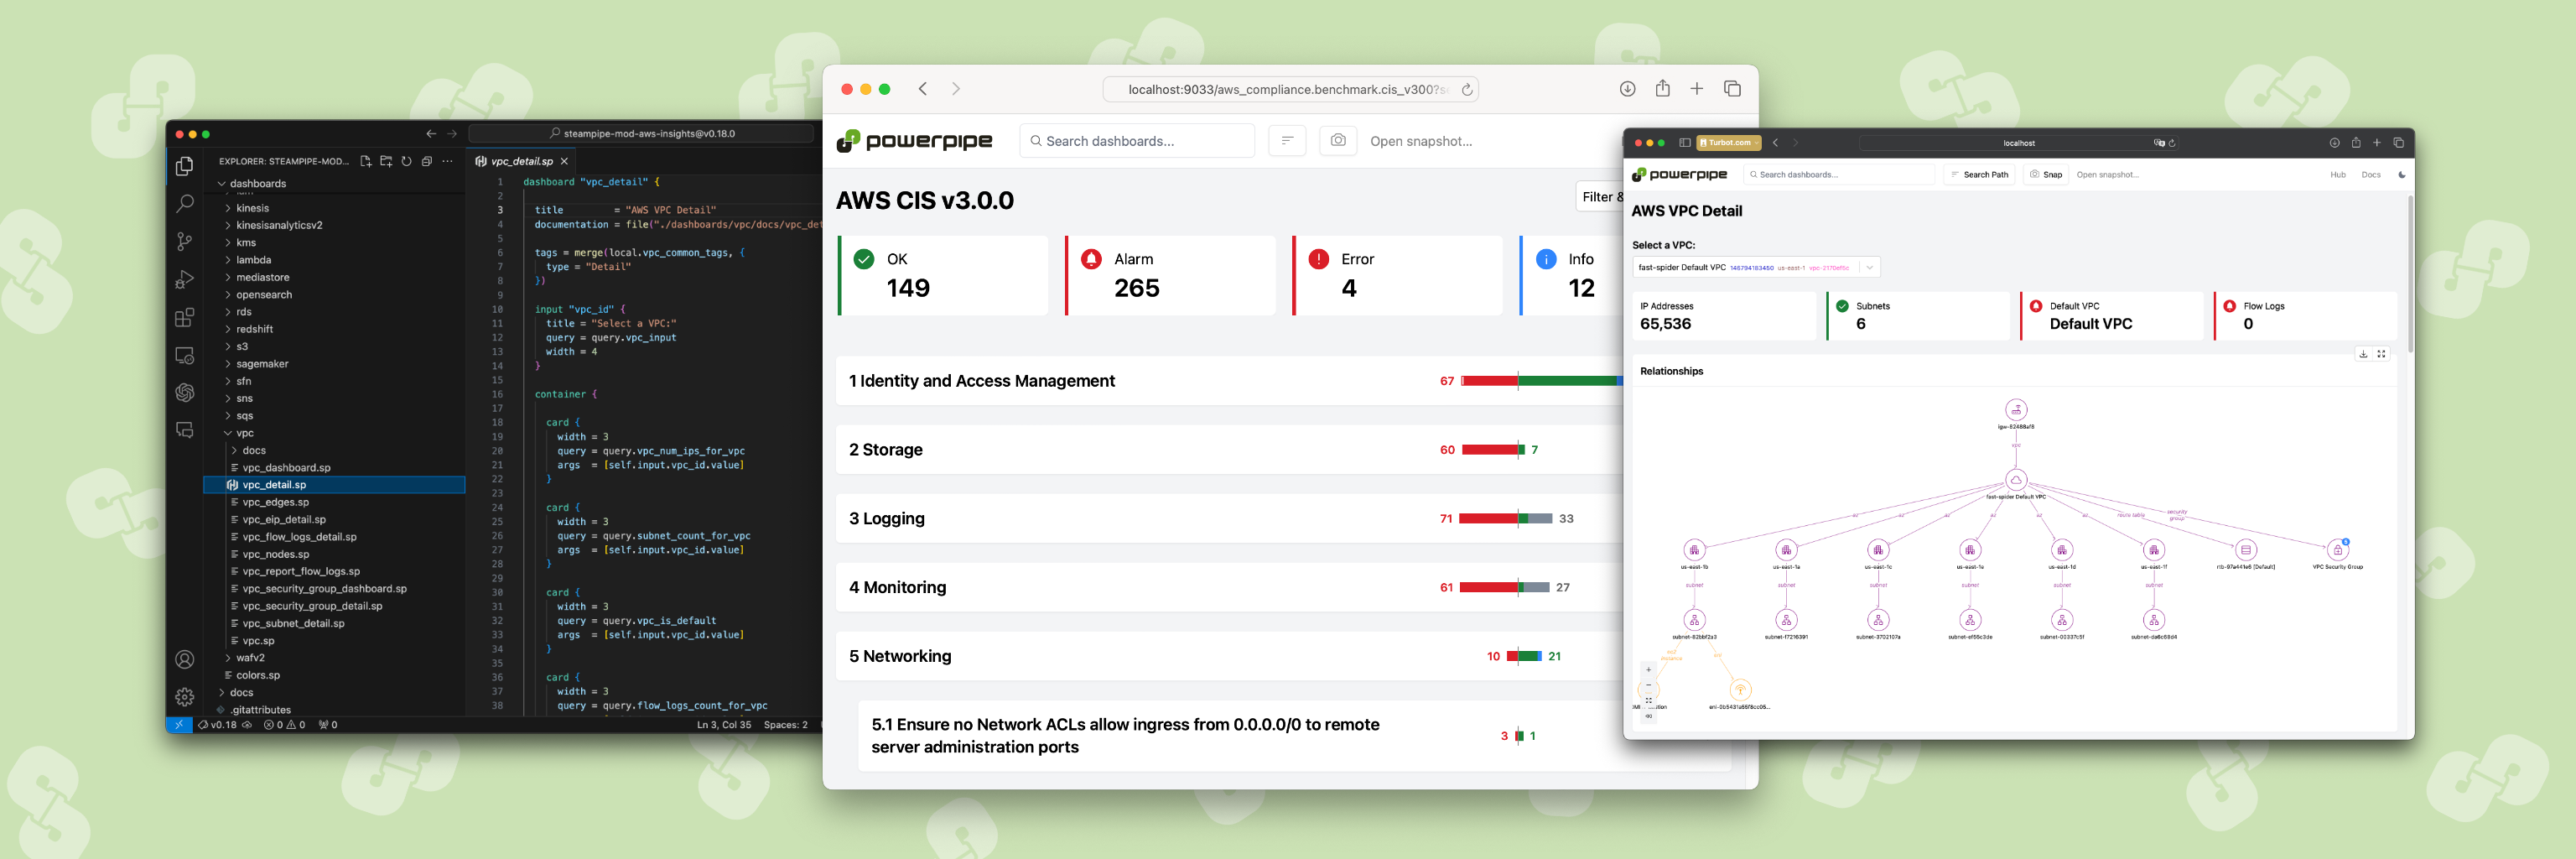Click the Storage compliance progress bar
Screen dimensions: 2576x859
[1495, 450]
